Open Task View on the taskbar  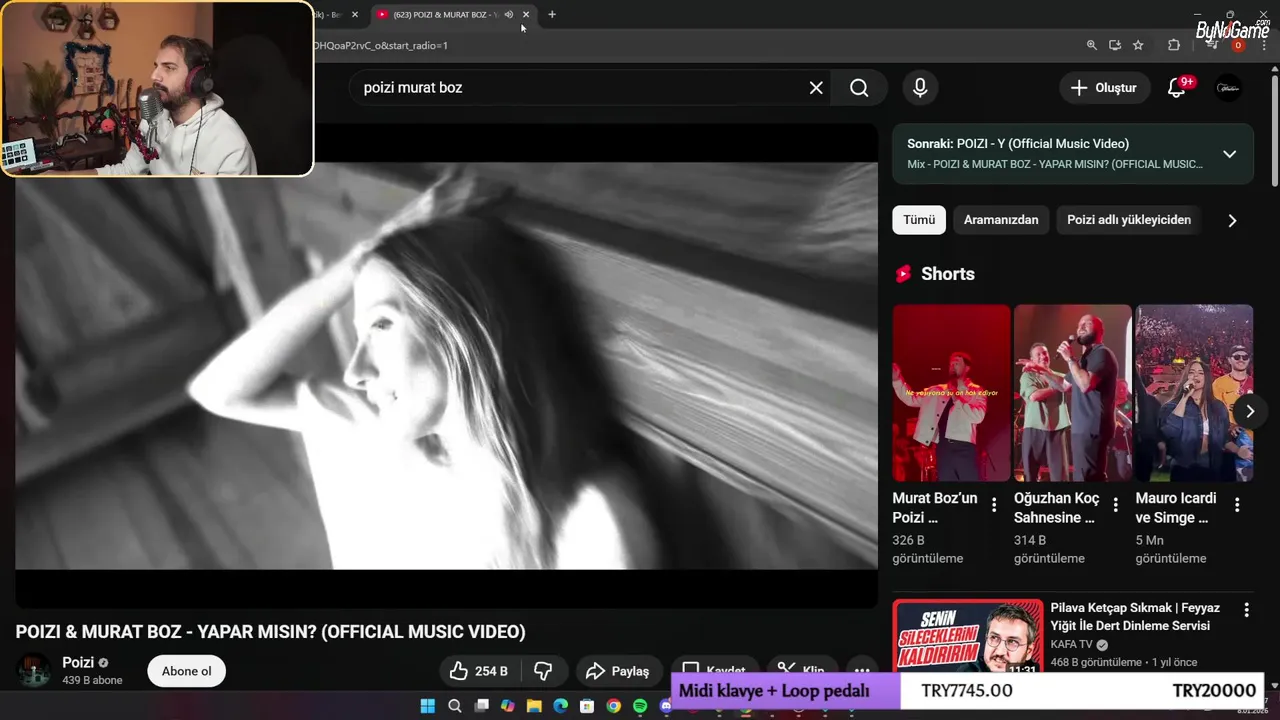(x=481, y=706)
